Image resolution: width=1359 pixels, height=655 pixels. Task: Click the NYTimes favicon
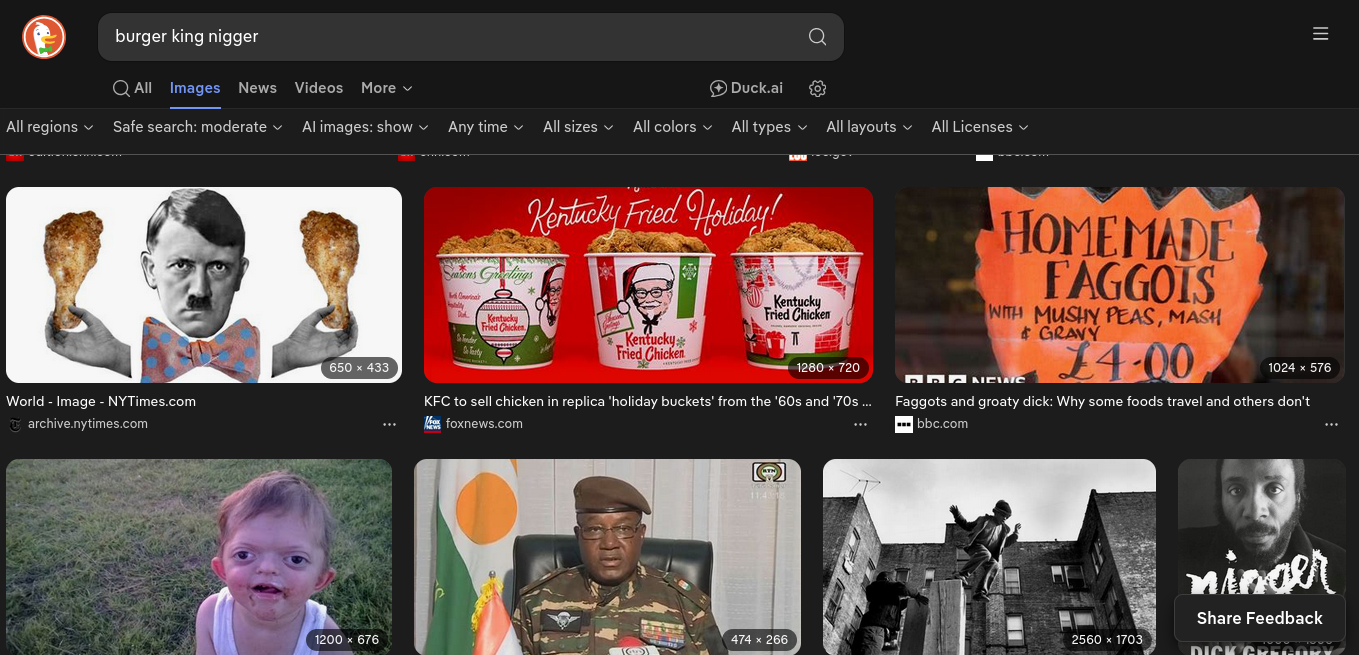[14, 424]
